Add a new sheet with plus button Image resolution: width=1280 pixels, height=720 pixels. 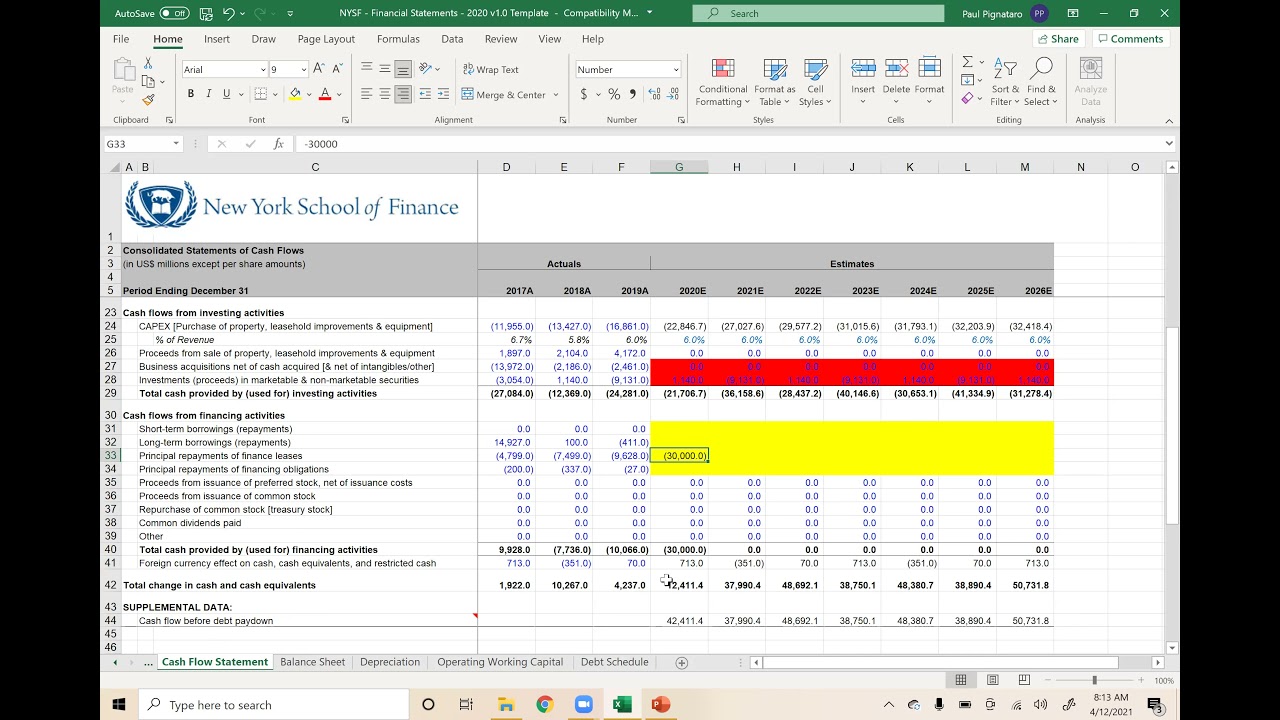click(682, 662)
